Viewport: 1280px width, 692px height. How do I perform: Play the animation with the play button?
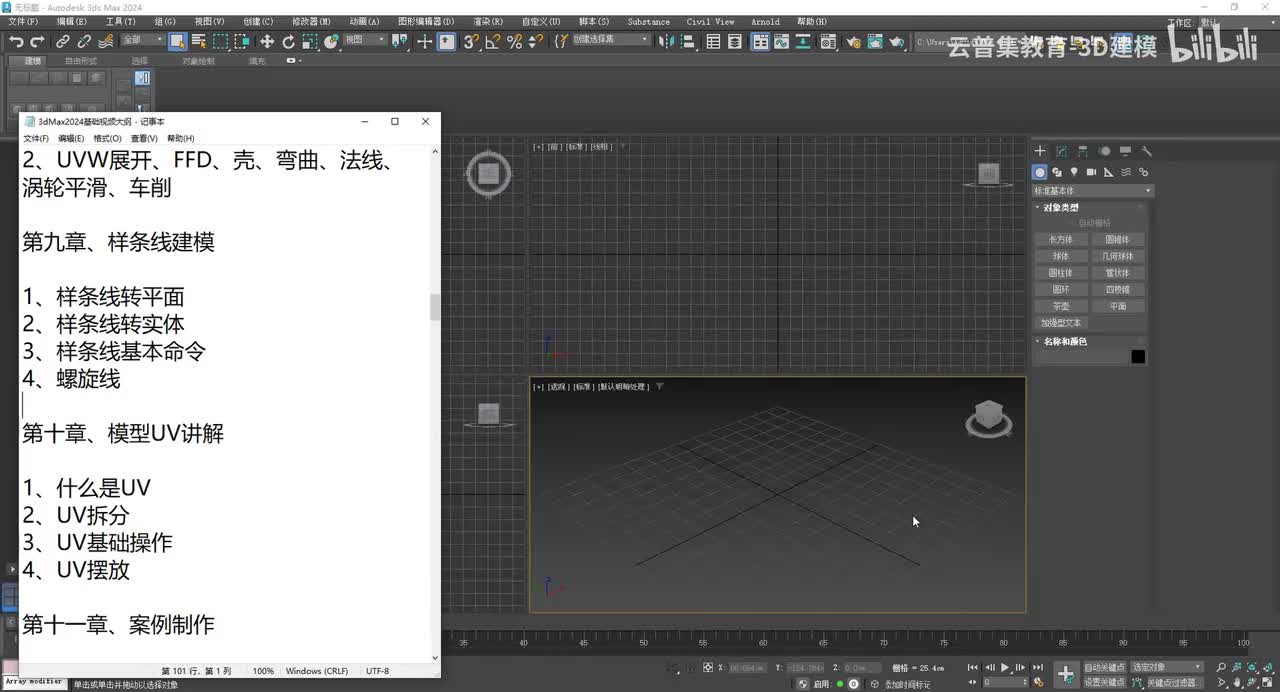click(1005, 667)
